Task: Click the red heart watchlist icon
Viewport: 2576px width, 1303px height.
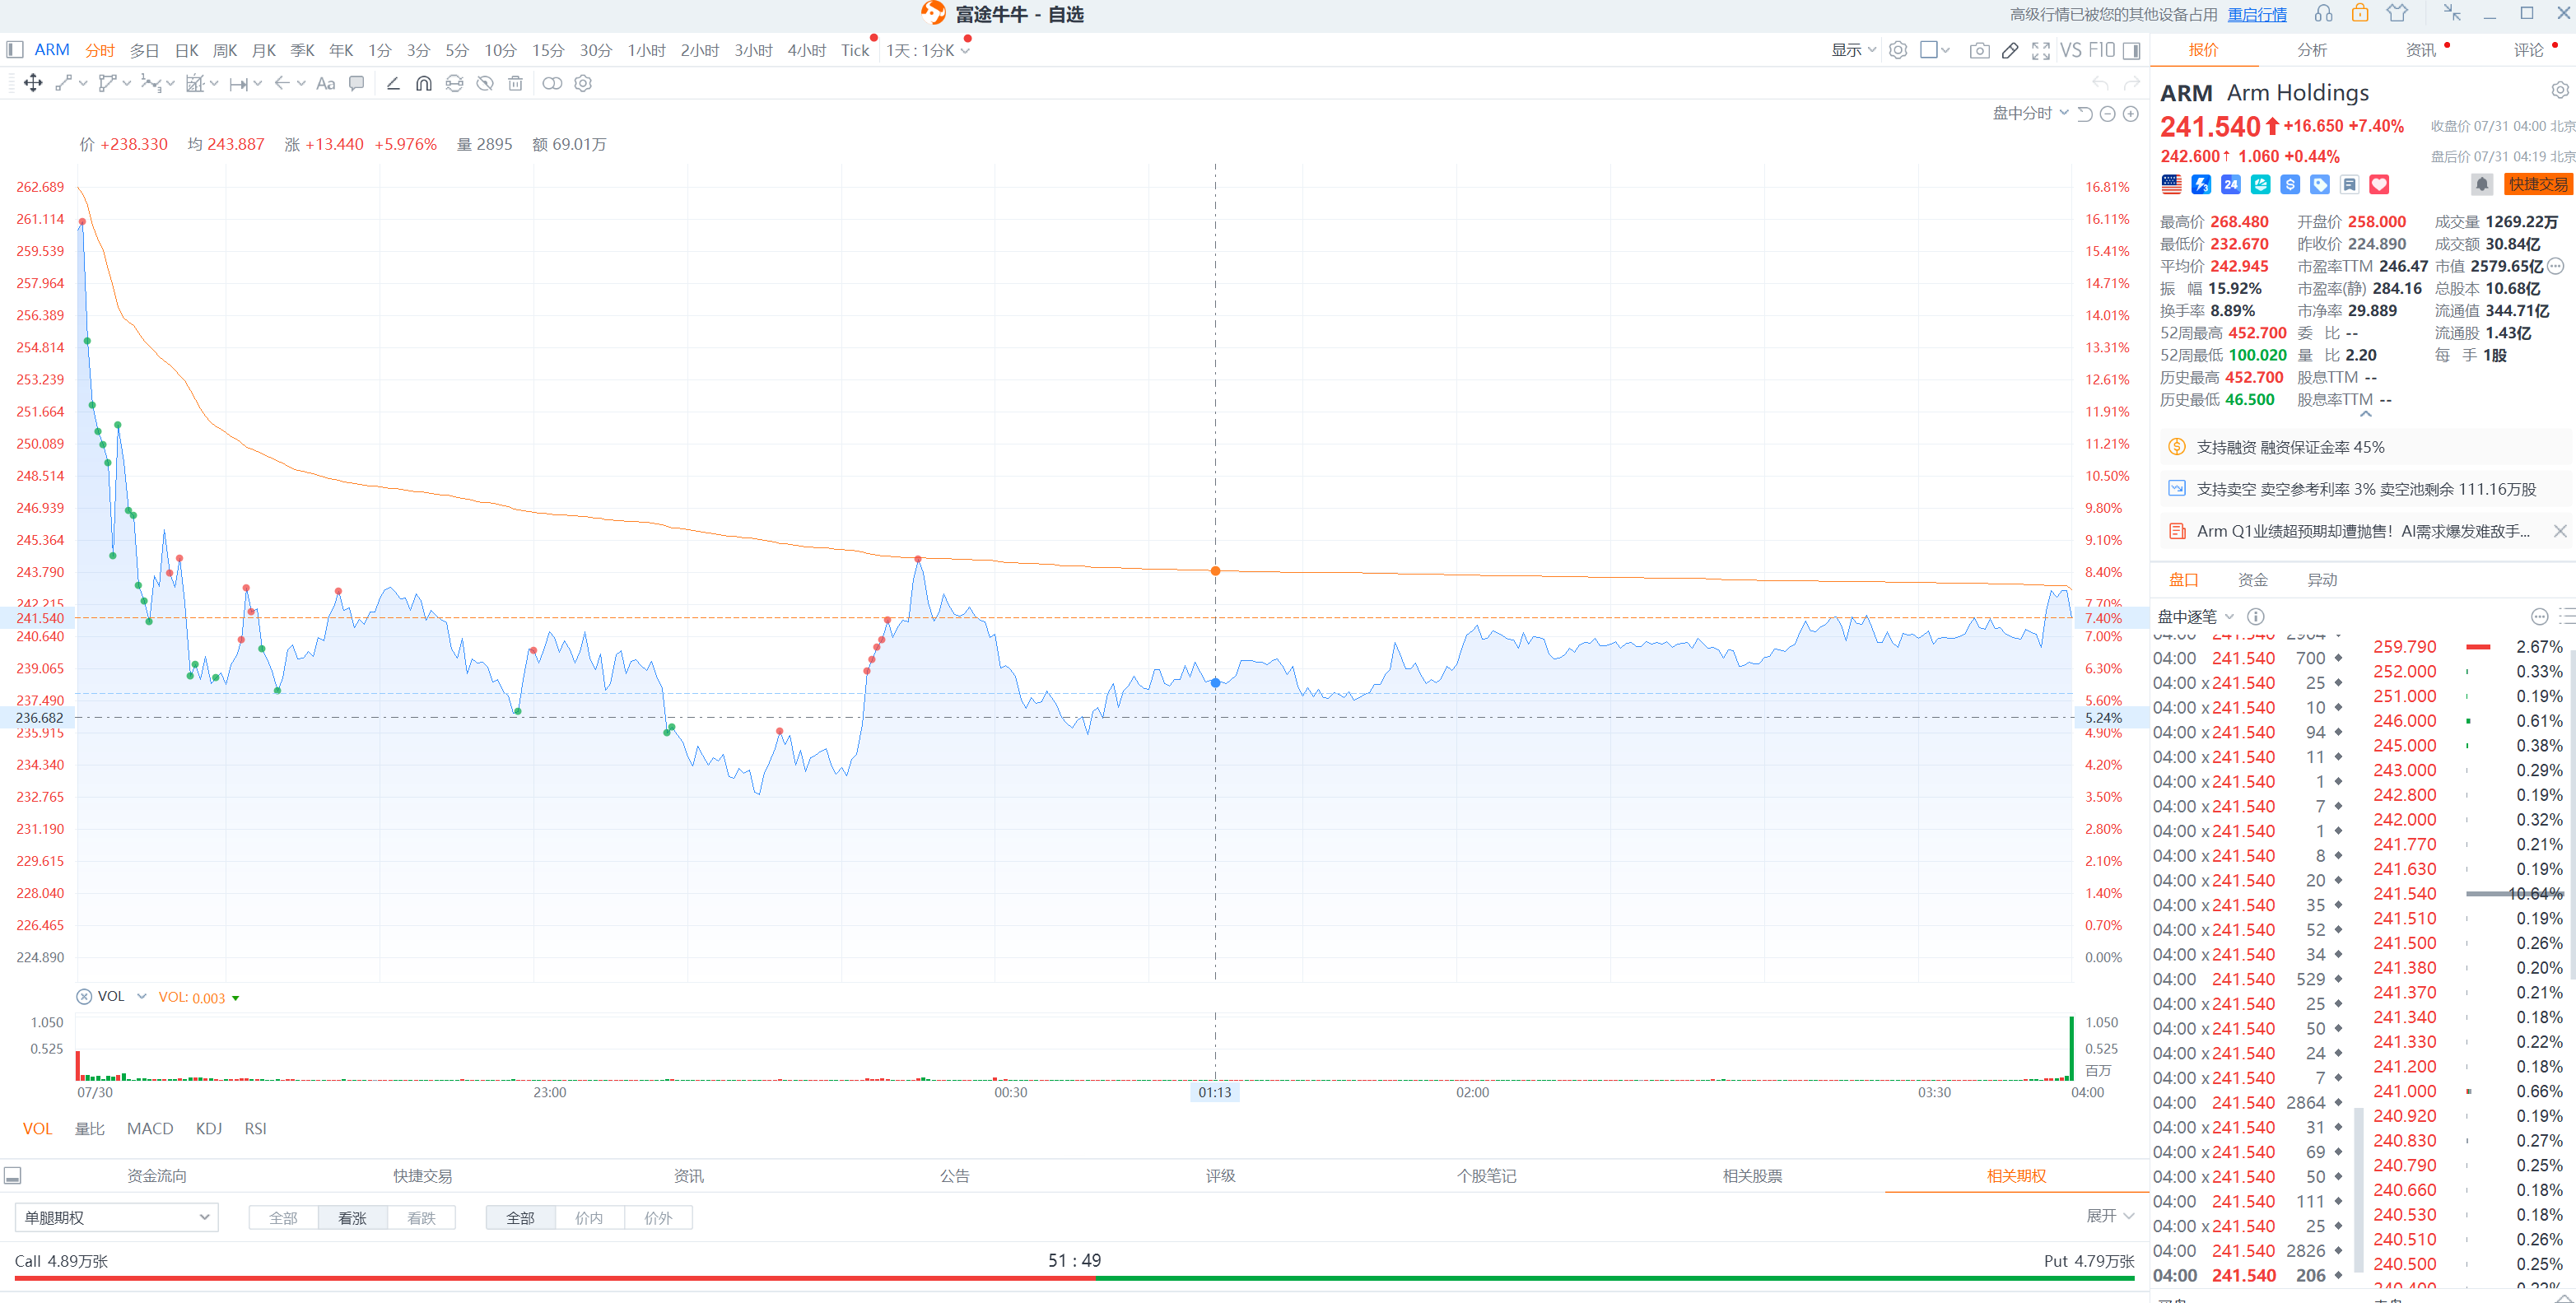Action: coord(2379,184)
